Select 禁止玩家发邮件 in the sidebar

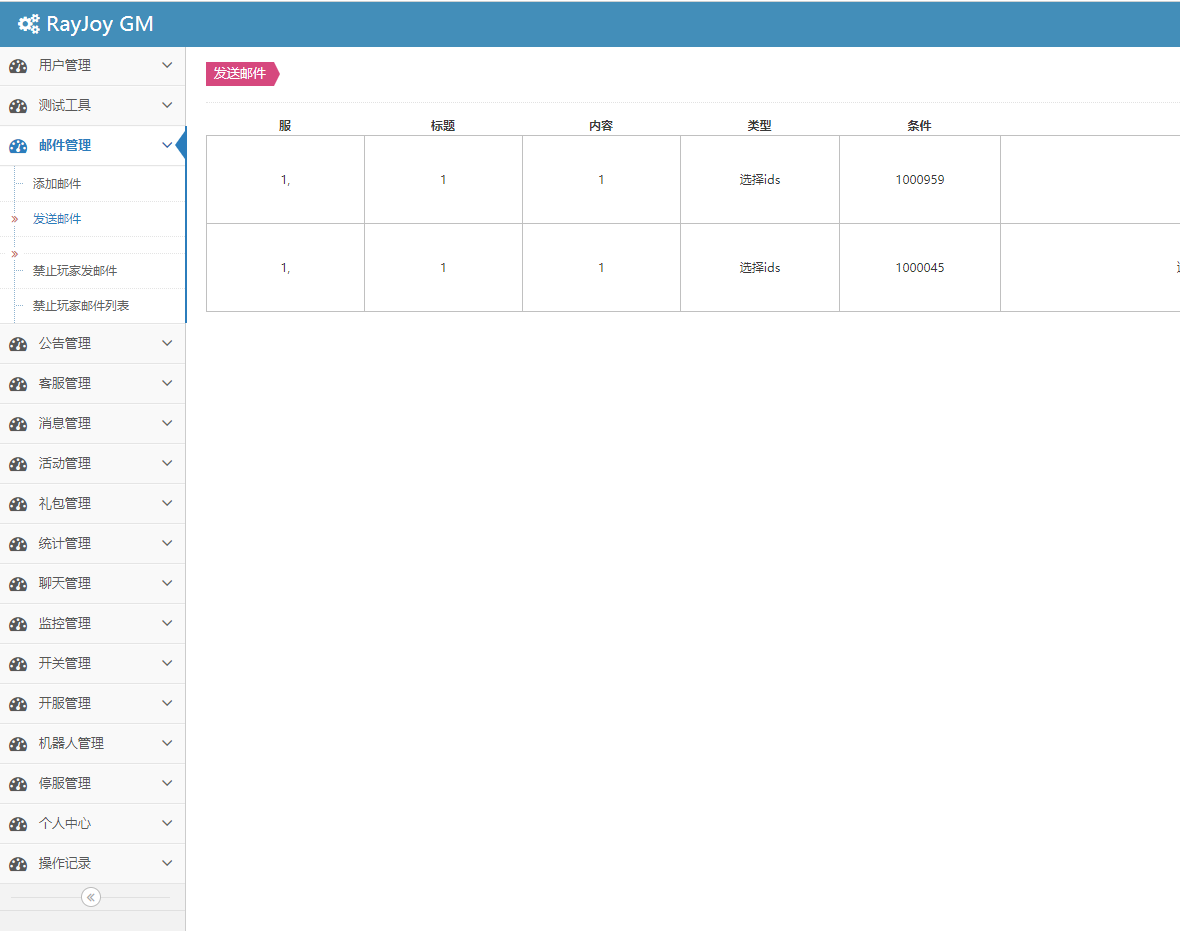75,271
